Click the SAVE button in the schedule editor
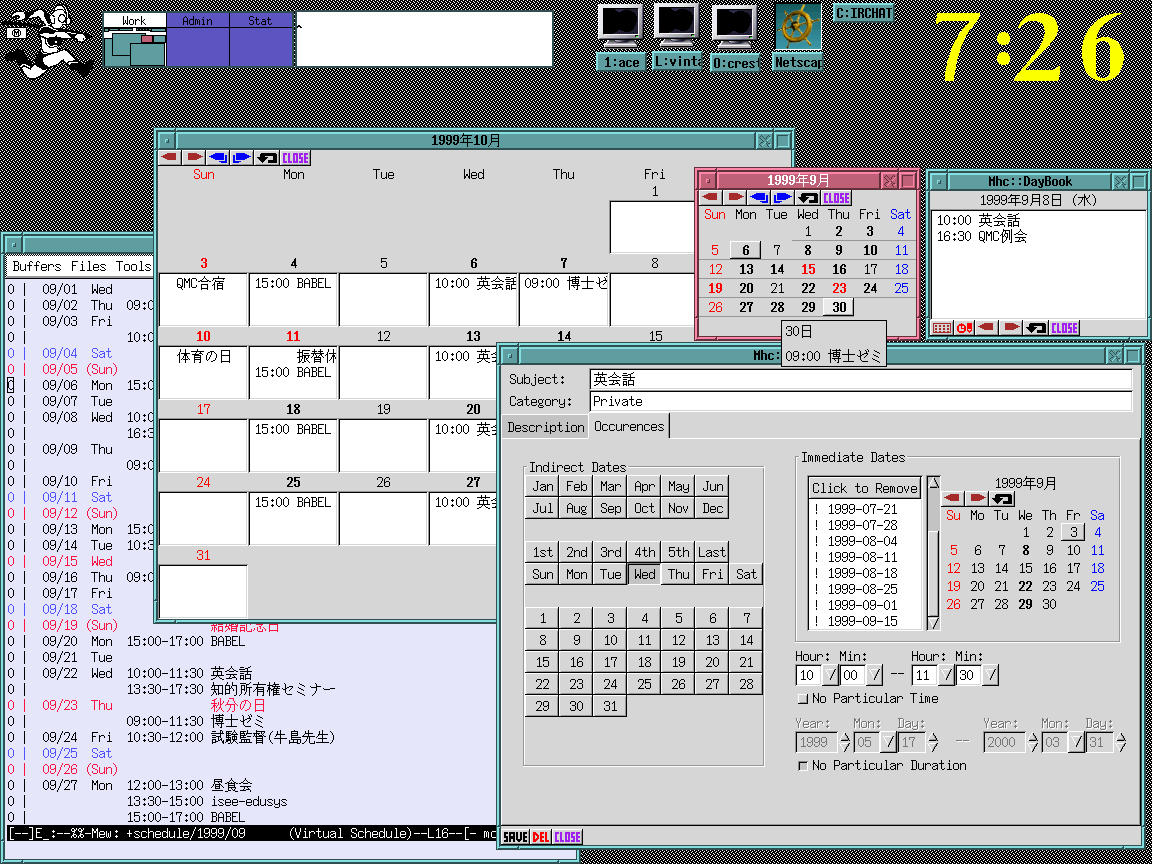The image size is (1152, 864). coord(515,836)
